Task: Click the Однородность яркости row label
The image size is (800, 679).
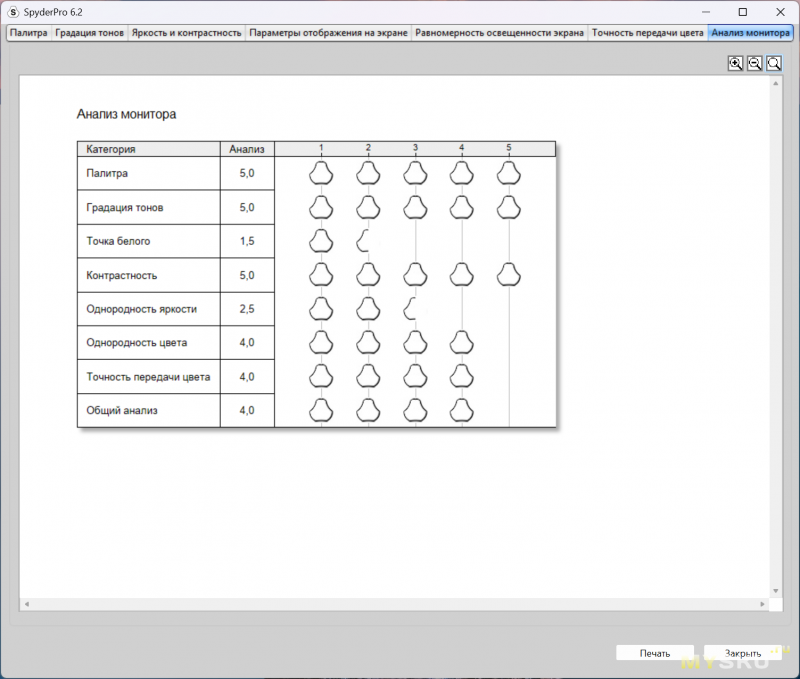Action: 141,309
